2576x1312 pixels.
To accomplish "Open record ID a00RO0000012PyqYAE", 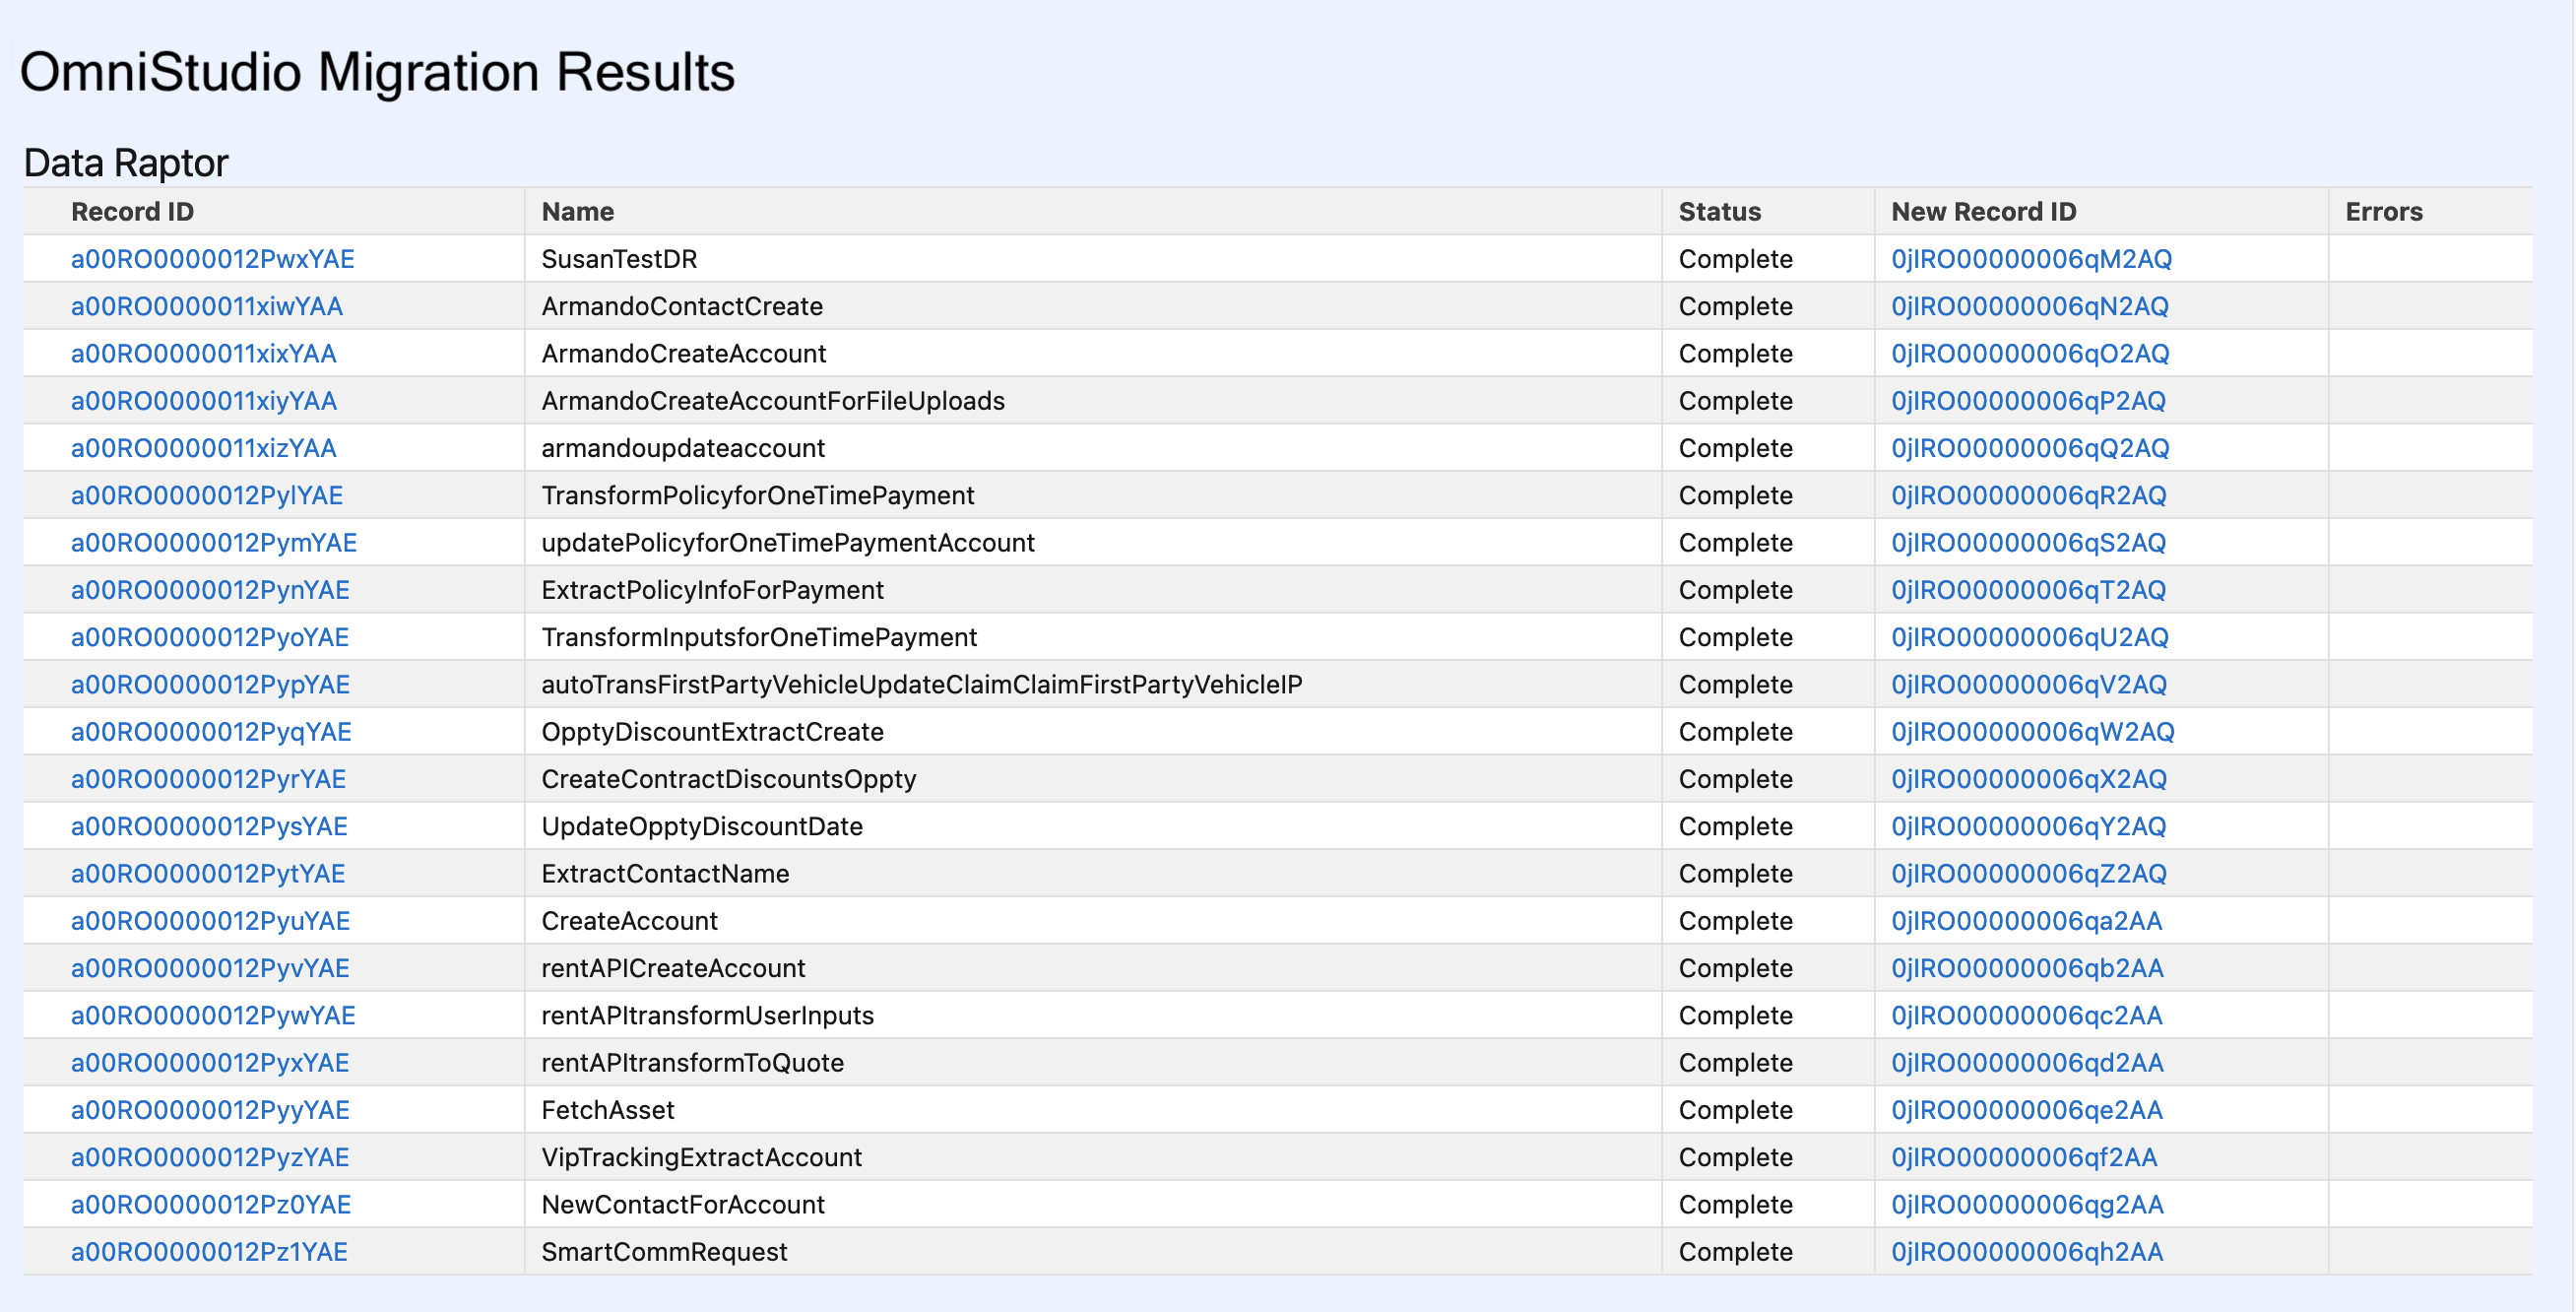I will pyautogui.click(x=211, y=732).
